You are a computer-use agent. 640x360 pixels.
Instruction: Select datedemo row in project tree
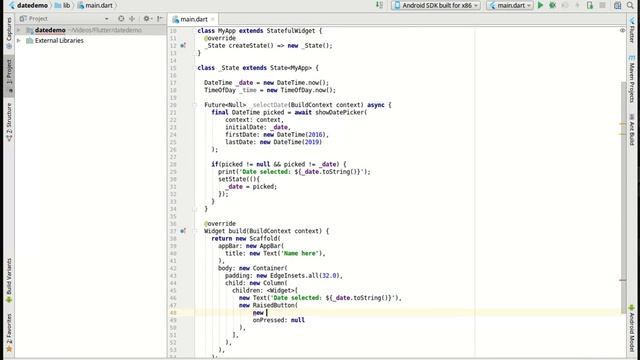coord(91,30)
